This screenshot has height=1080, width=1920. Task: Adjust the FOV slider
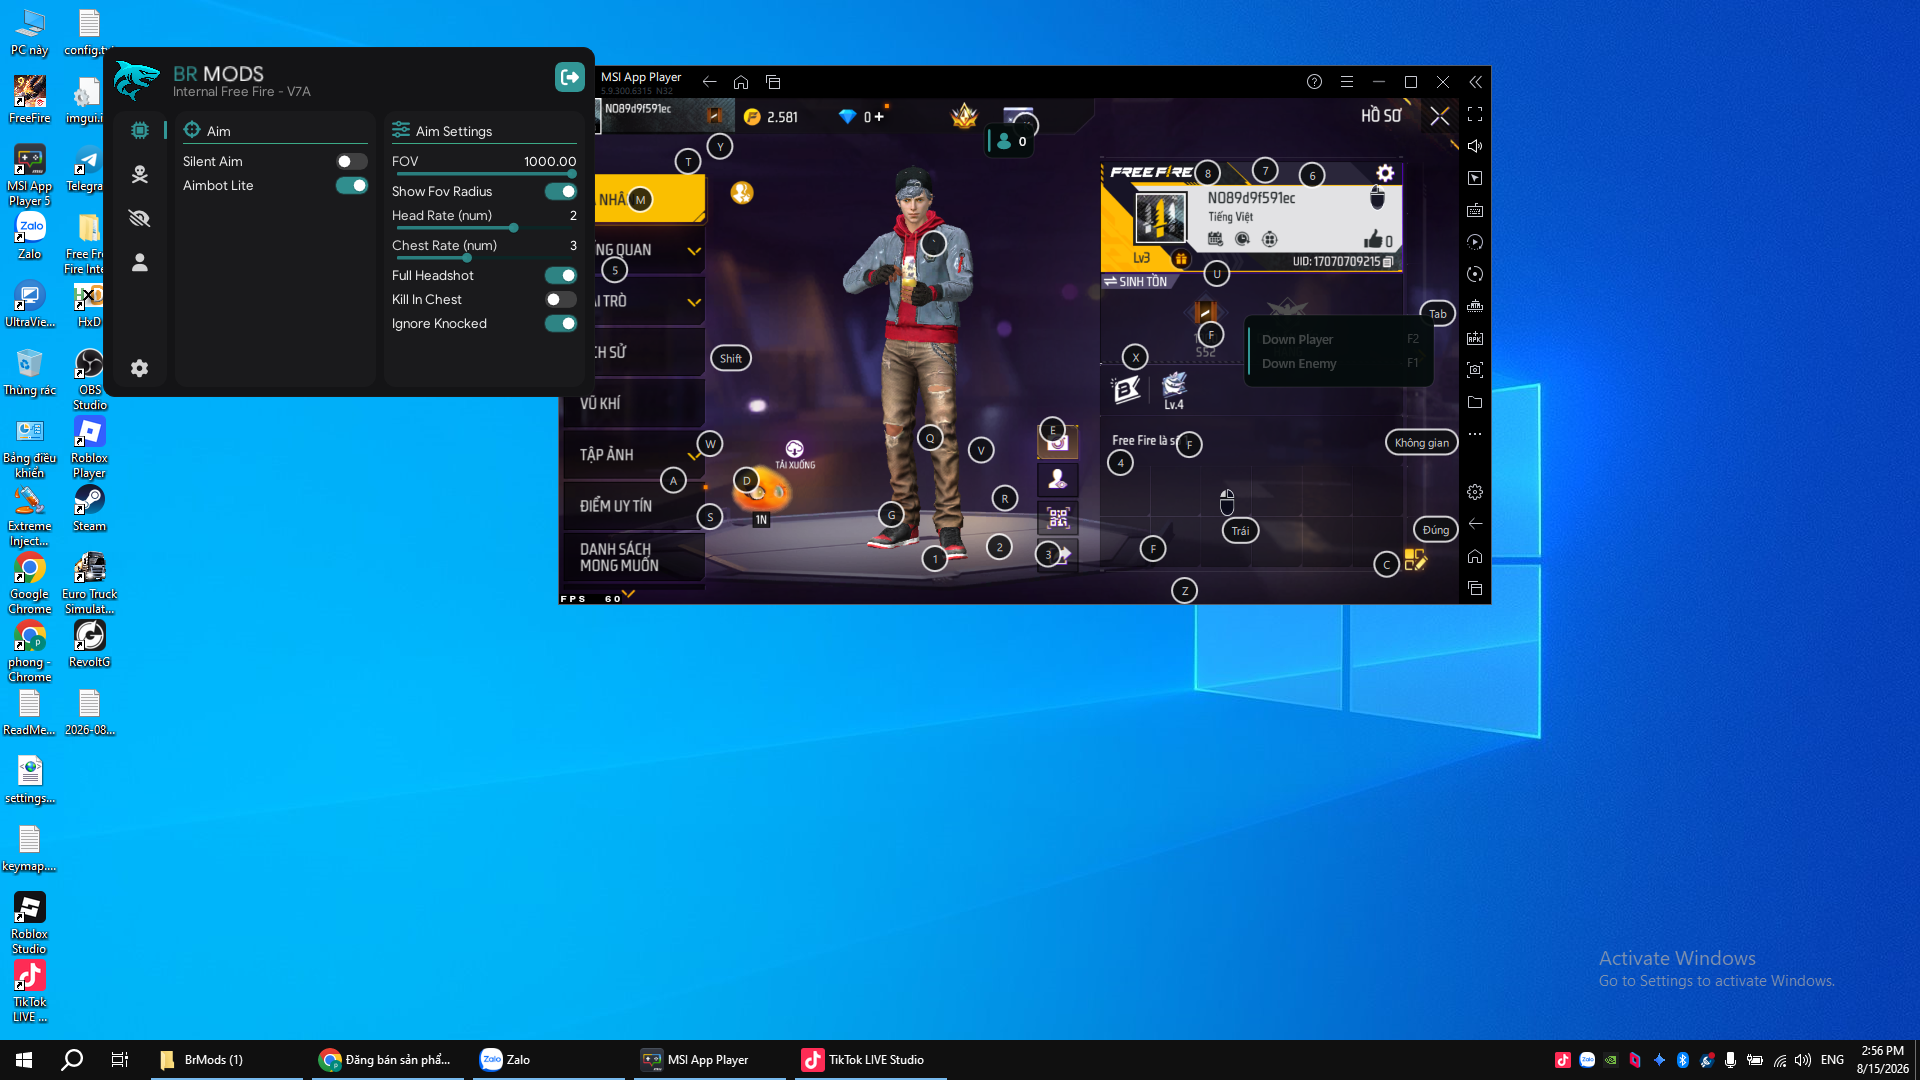(x=484, y=174)
